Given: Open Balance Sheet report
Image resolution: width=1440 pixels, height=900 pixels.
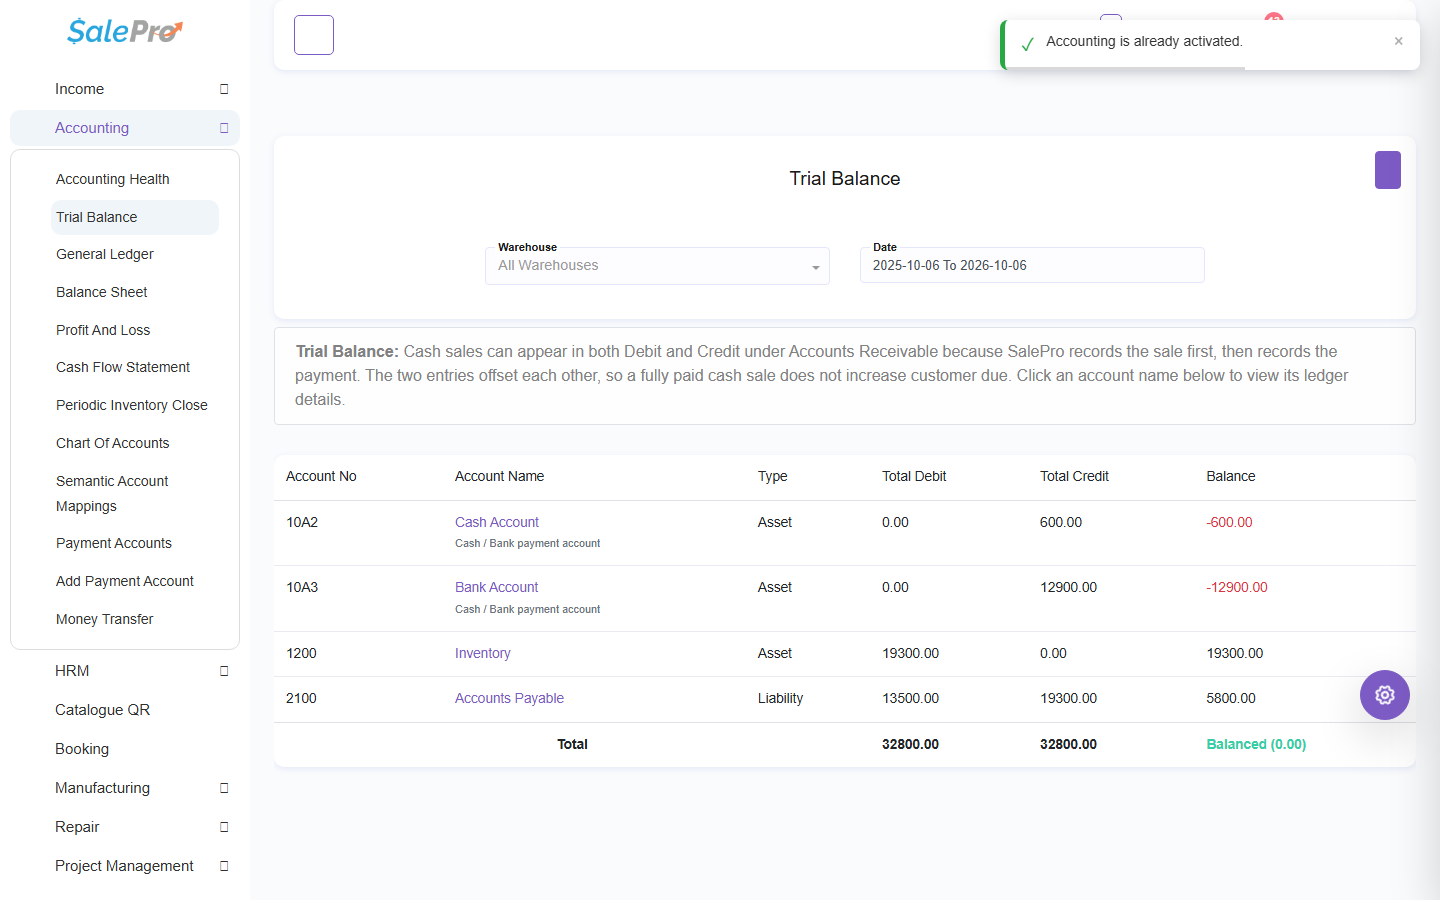Looking at the screenshot, I should click(102, 292).
